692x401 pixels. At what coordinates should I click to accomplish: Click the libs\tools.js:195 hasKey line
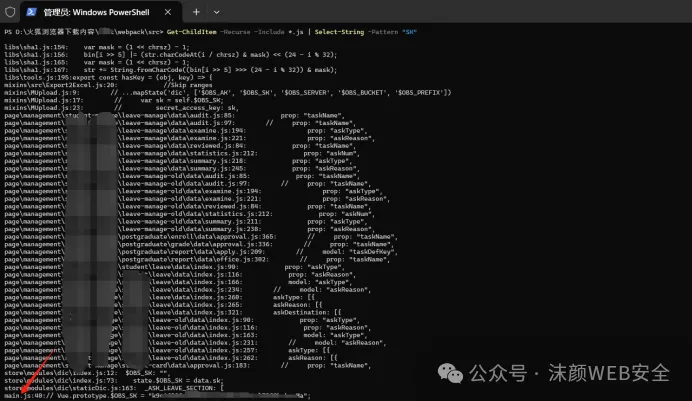109,77
